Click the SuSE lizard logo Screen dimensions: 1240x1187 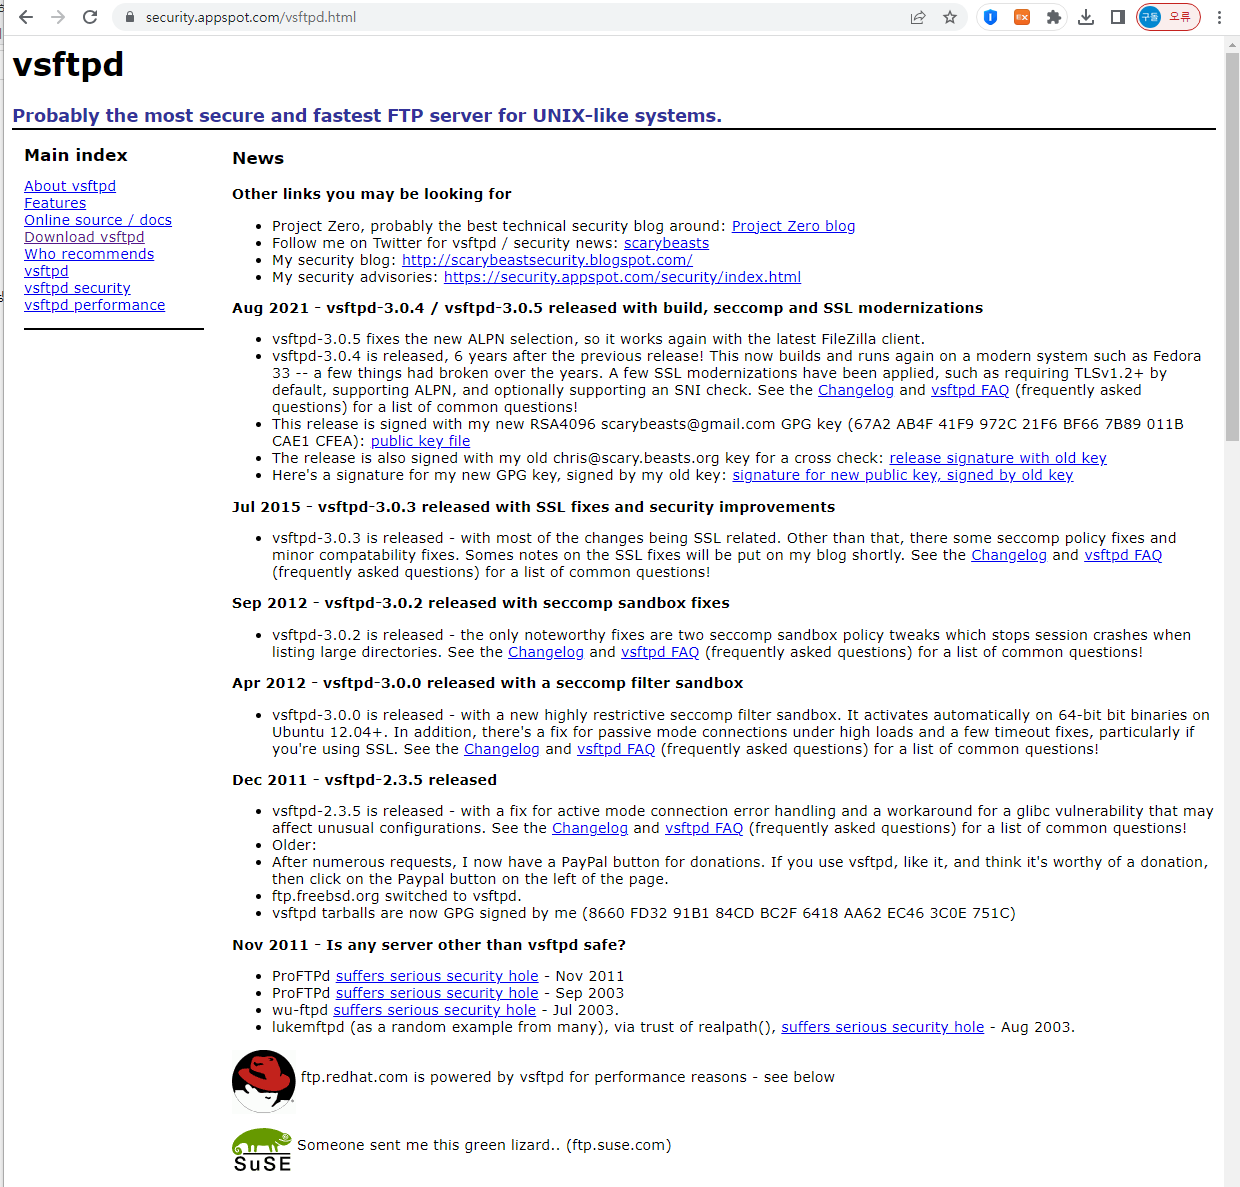(262, 1150)
